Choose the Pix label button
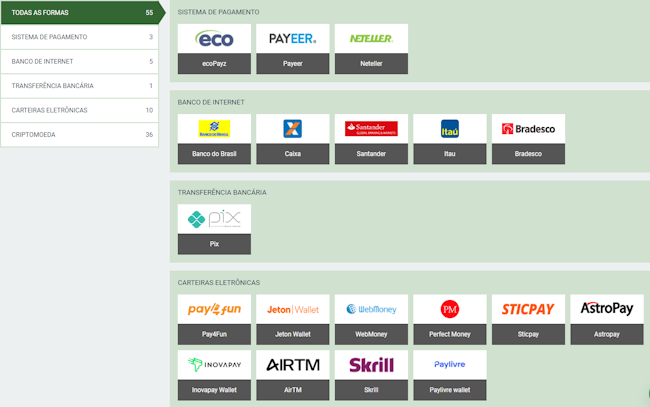This screenshot has height=407, width=650. pyautogui.click(x=214, y=244)
